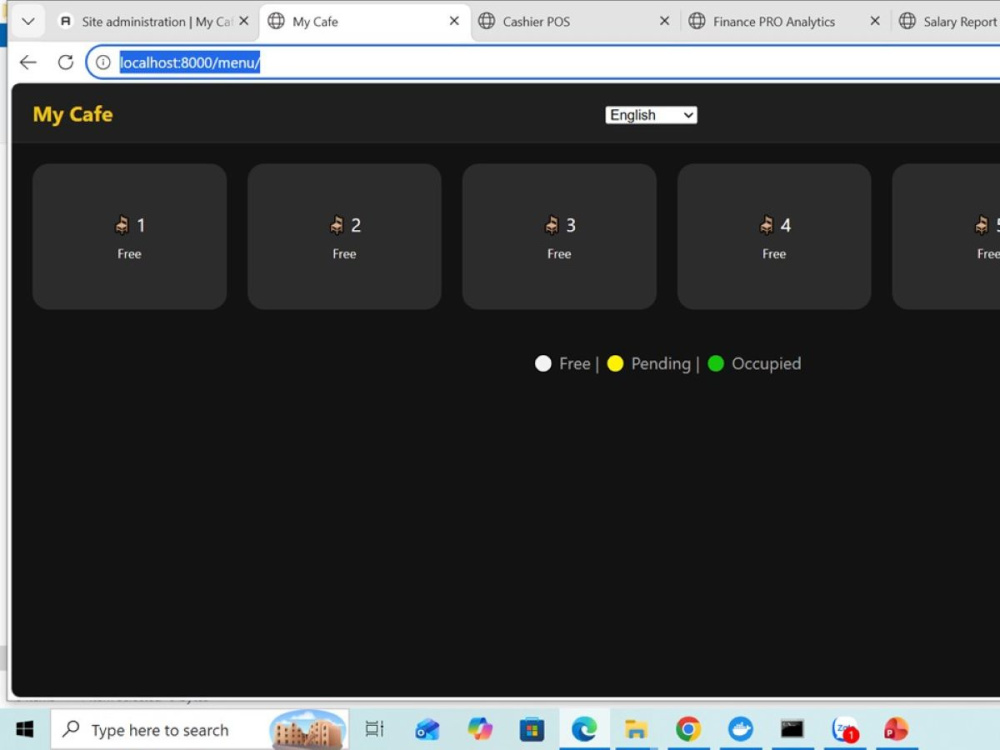
Task: Open File Explorer from taskbar
Action: pyautogui.click(x=636, y=729)
